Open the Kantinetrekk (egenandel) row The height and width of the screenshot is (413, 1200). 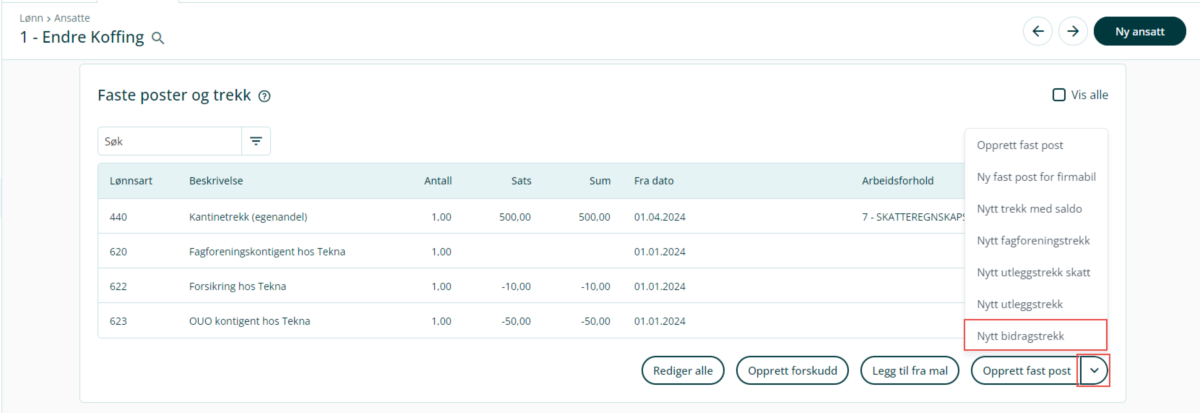coord(247,217)
